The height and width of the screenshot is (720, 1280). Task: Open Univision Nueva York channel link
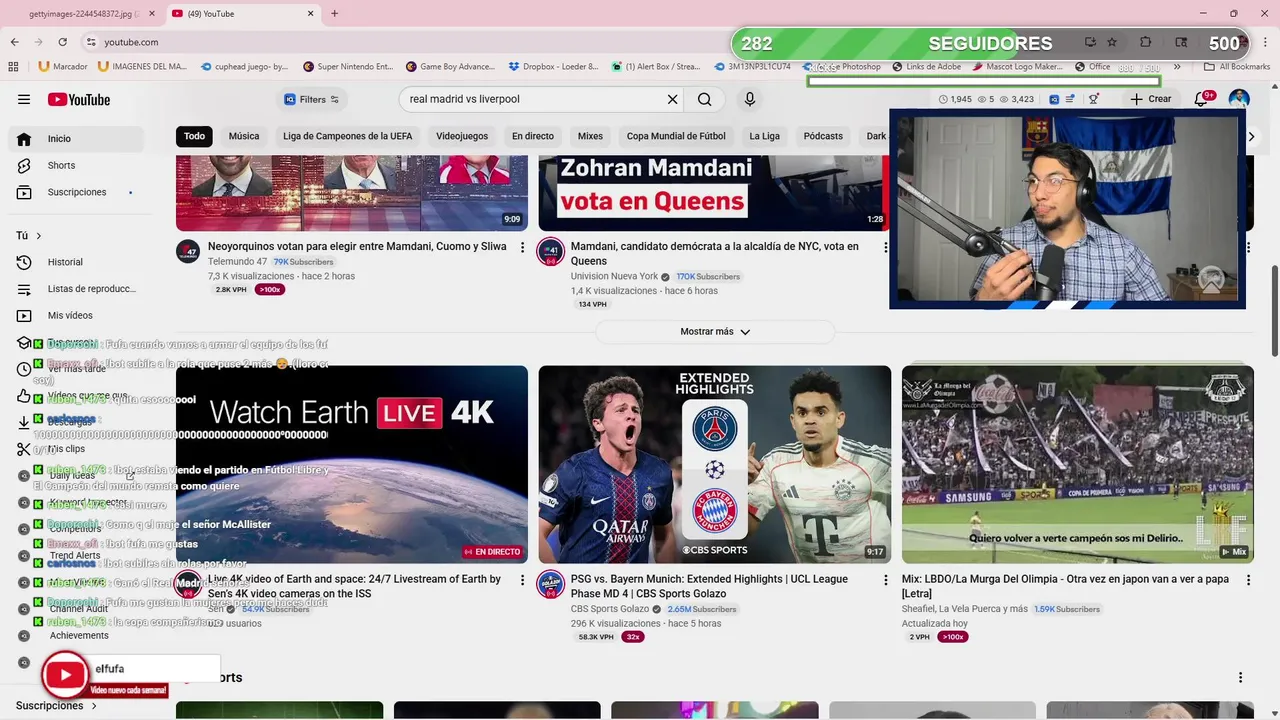pos(614,276)
